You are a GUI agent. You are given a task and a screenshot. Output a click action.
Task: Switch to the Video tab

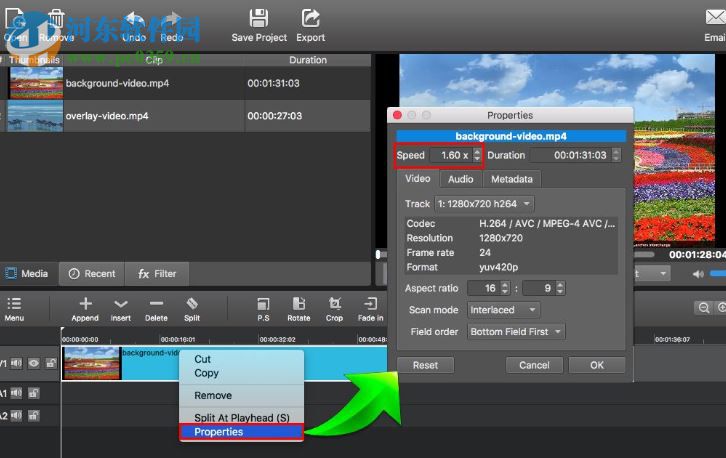(x=417, y=179)
